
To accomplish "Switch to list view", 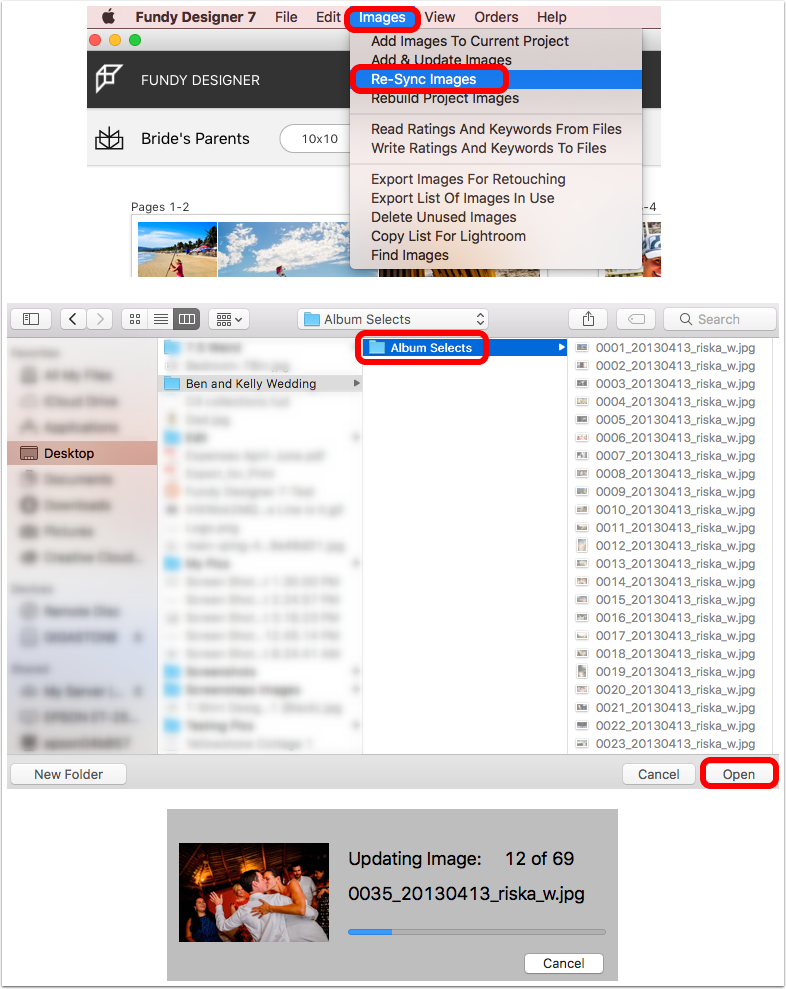I will point(161,319).
